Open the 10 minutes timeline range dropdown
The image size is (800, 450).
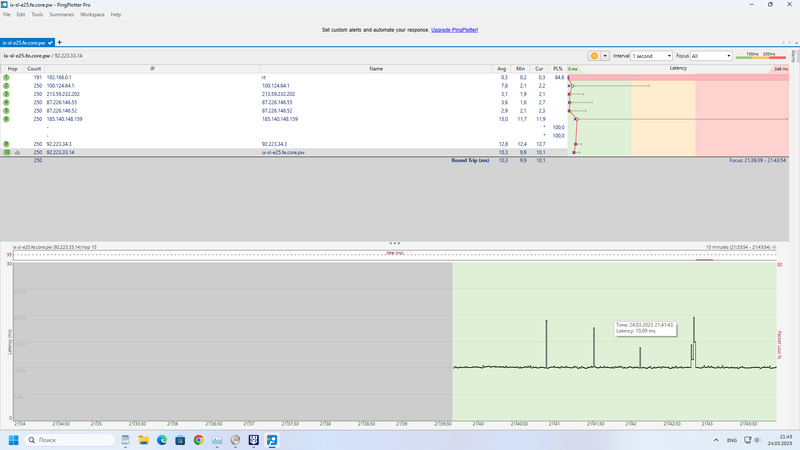click(x=774, y=247)
